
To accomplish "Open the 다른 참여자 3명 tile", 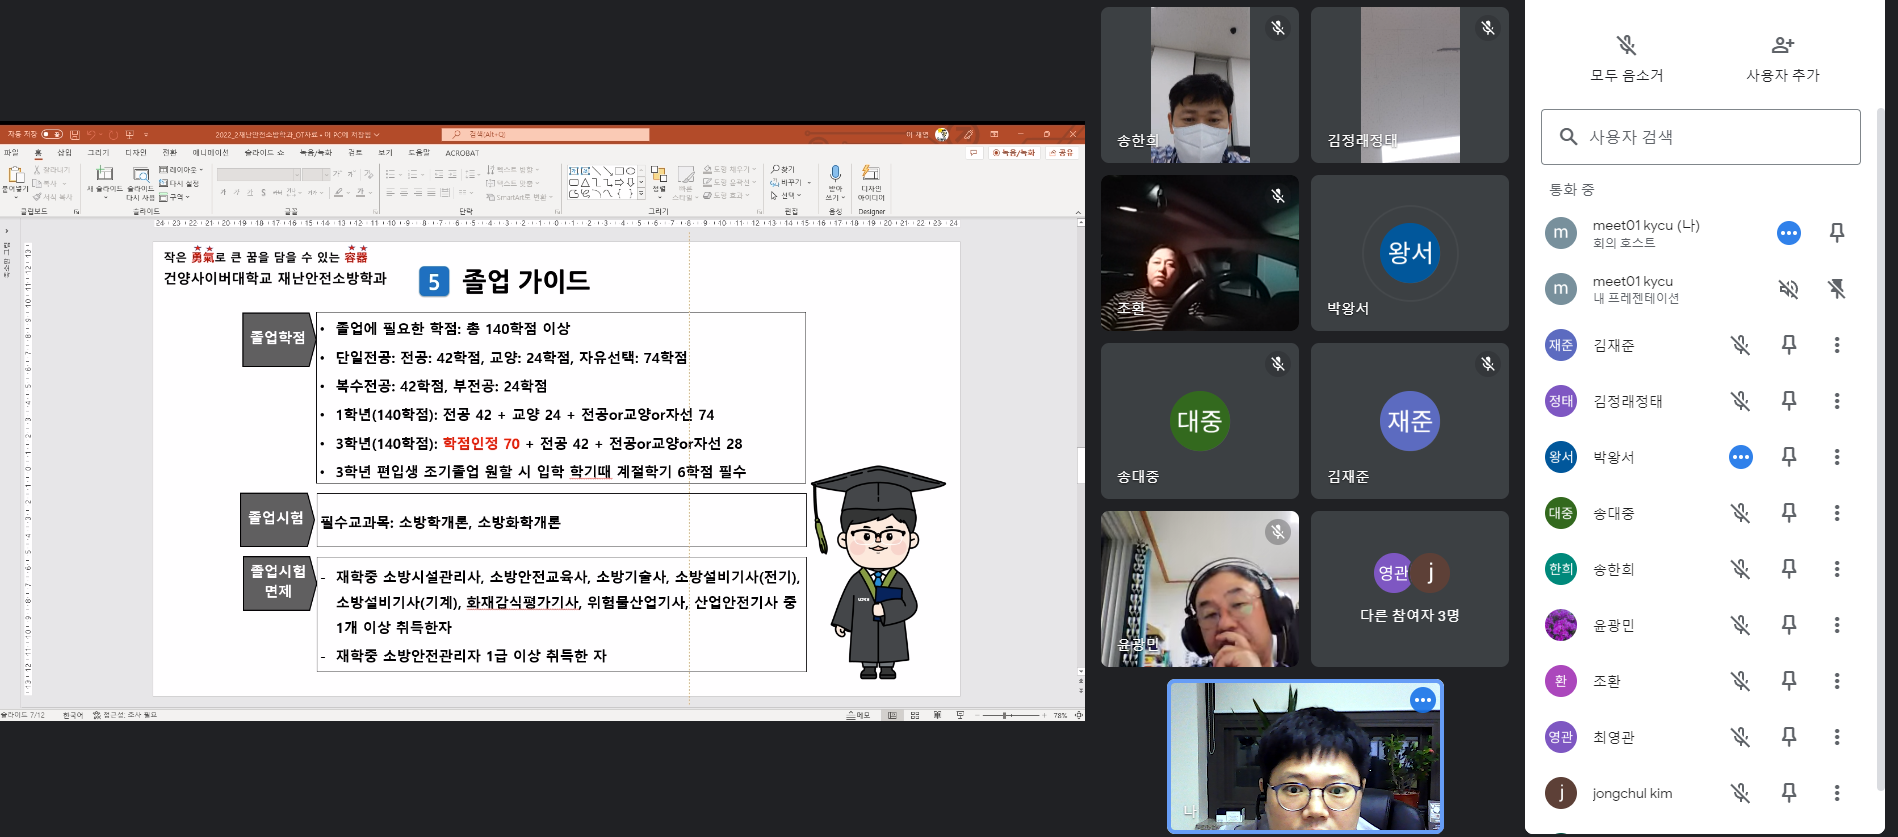I will pyautogui.click(x=1409, y=589).
